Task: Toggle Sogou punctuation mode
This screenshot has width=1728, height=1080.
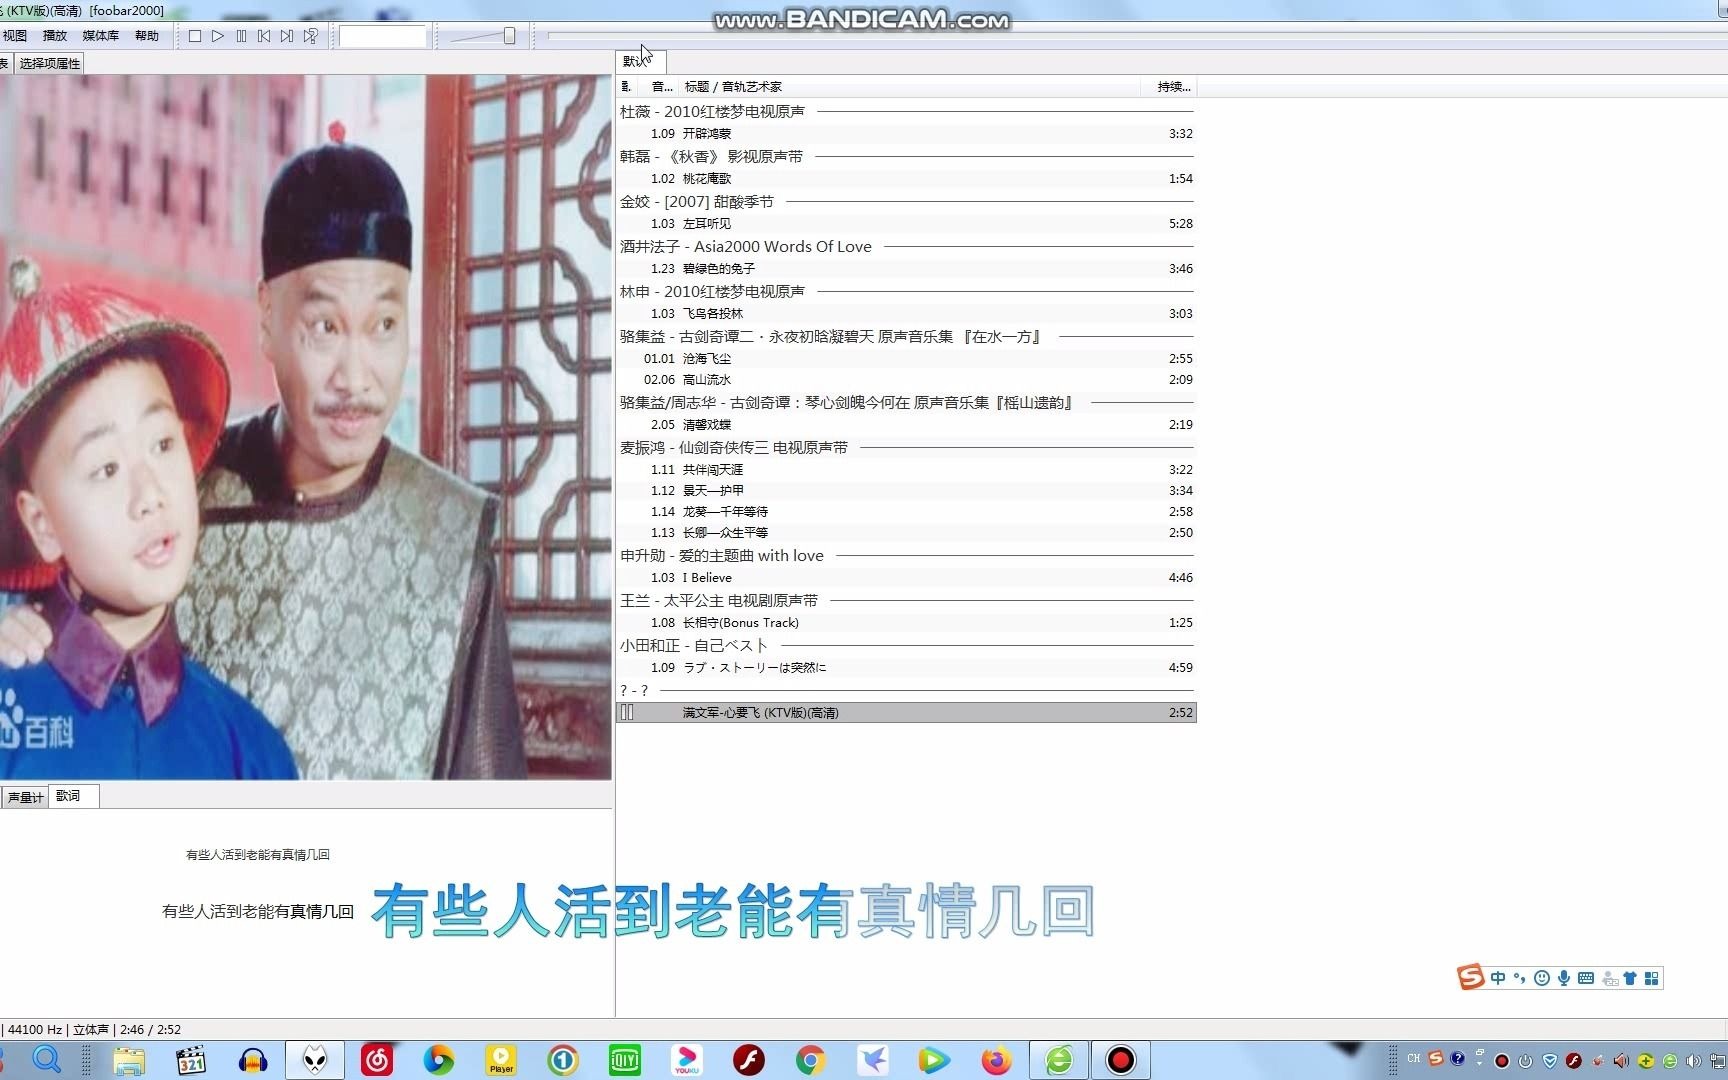Action: pos(1519,978)
